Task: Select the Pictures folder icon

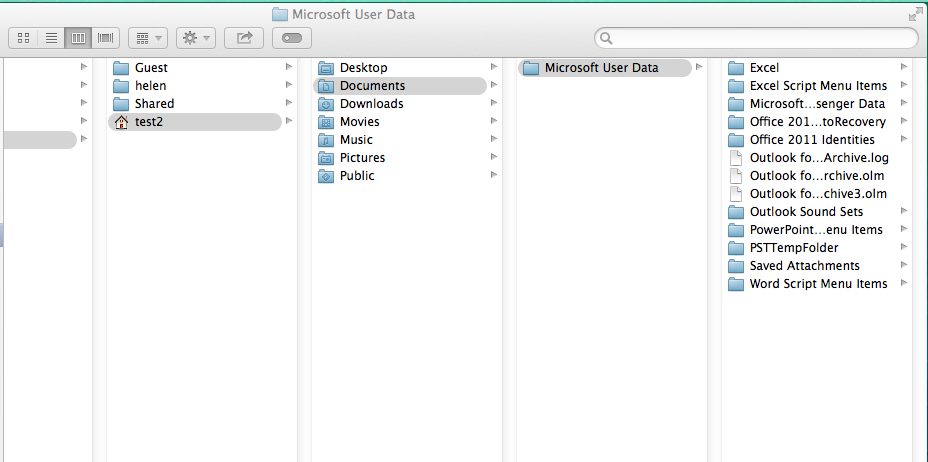Action: 326,158
